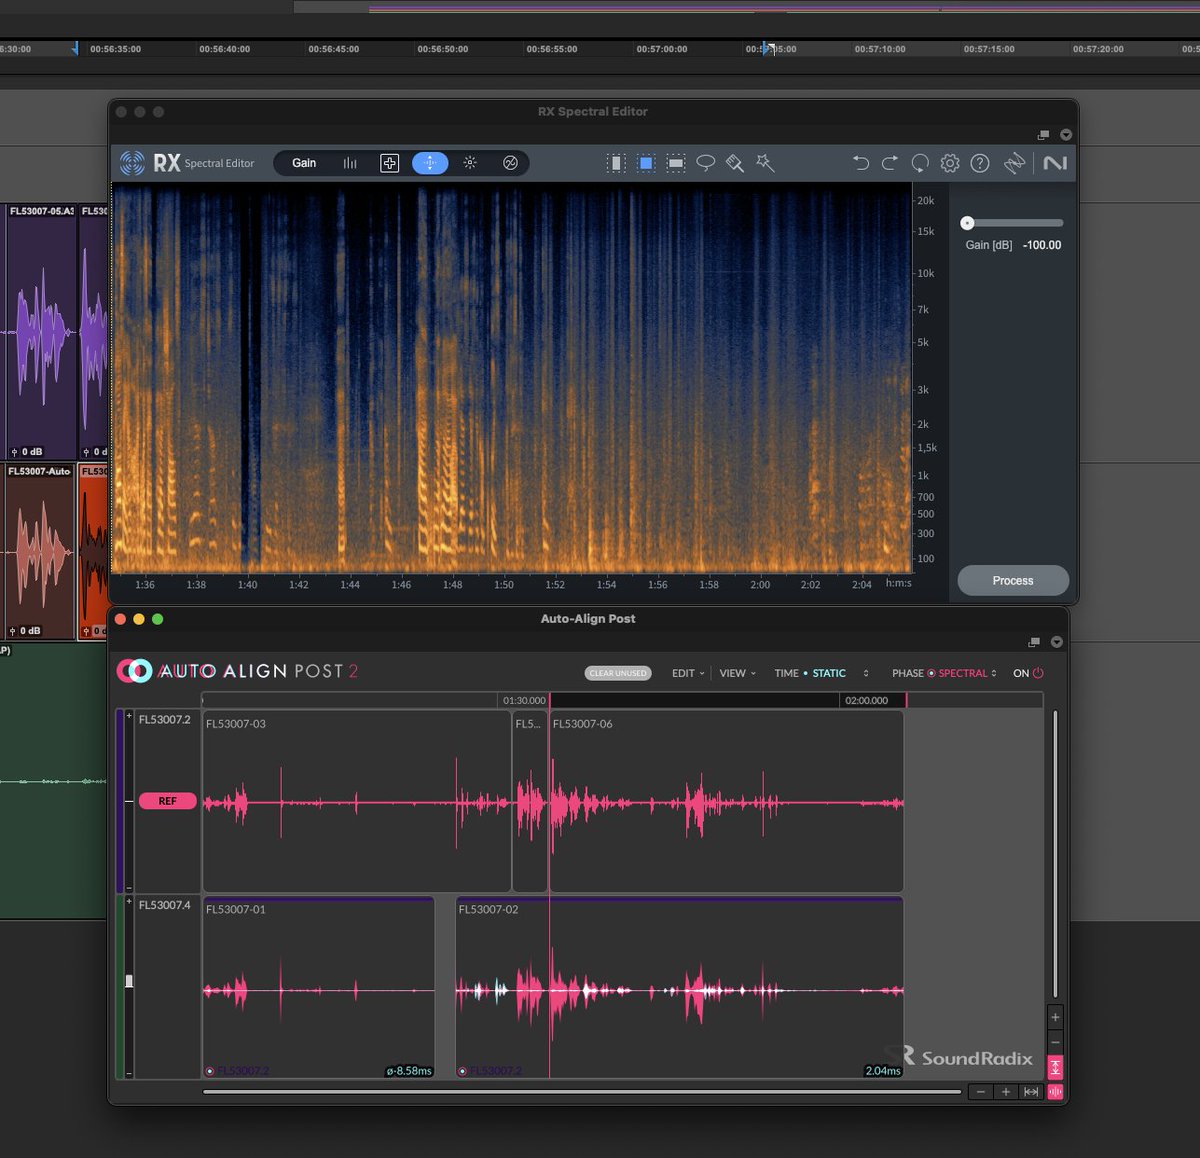Click the Auto Align Post 2 logo
This screenshot has height=1158, width=1200.
237,671
